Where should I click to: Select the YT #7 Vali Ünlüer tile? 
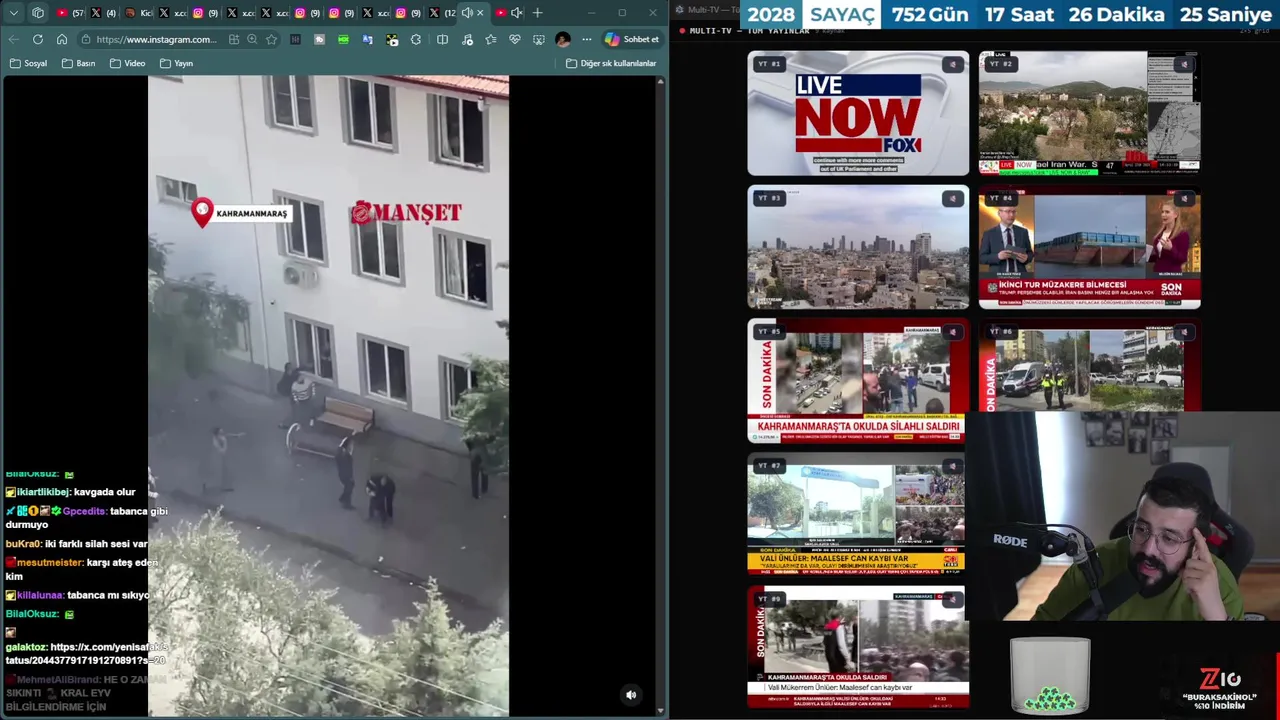(x=858, y=514)
